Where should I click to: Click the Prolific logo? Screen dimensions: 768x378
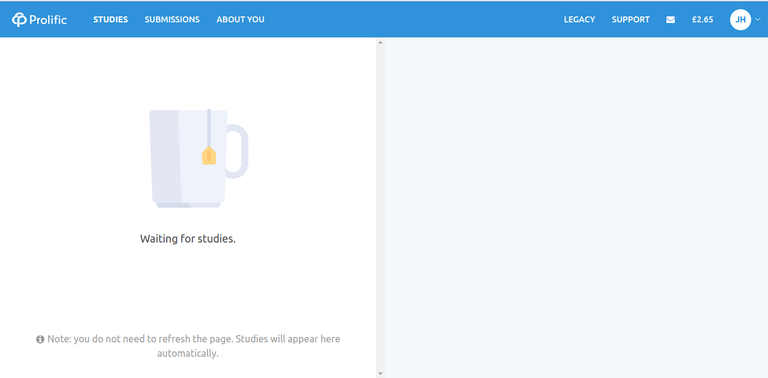tap(39, 20)
